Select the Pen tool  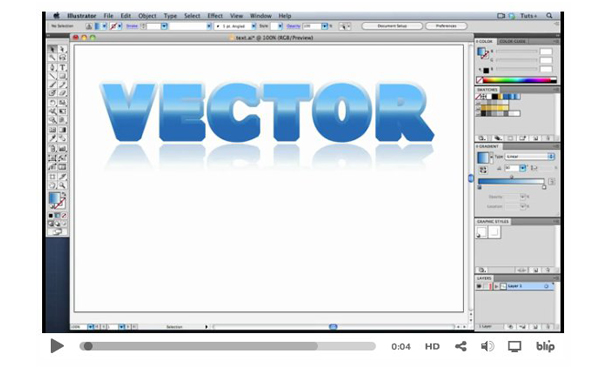53,67
